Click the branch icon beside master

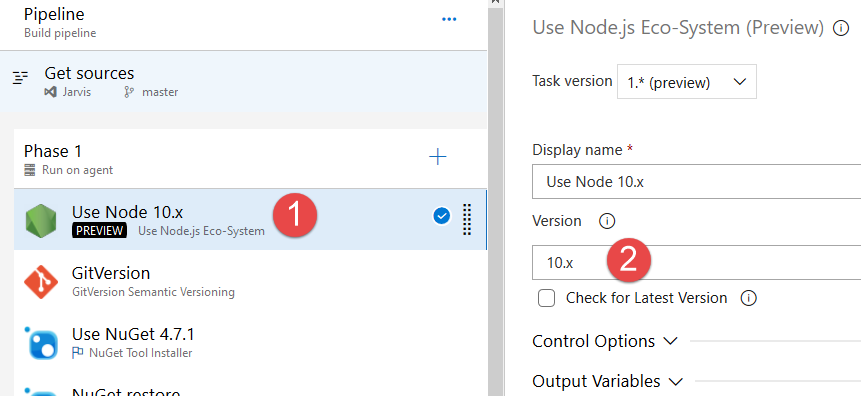pyautogui.click(x=129, y=92)
